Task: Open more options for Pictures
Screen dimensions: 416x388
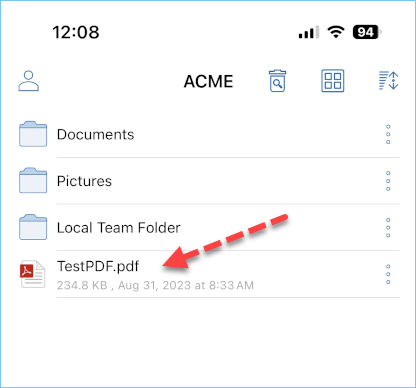Action: (388, 181)
